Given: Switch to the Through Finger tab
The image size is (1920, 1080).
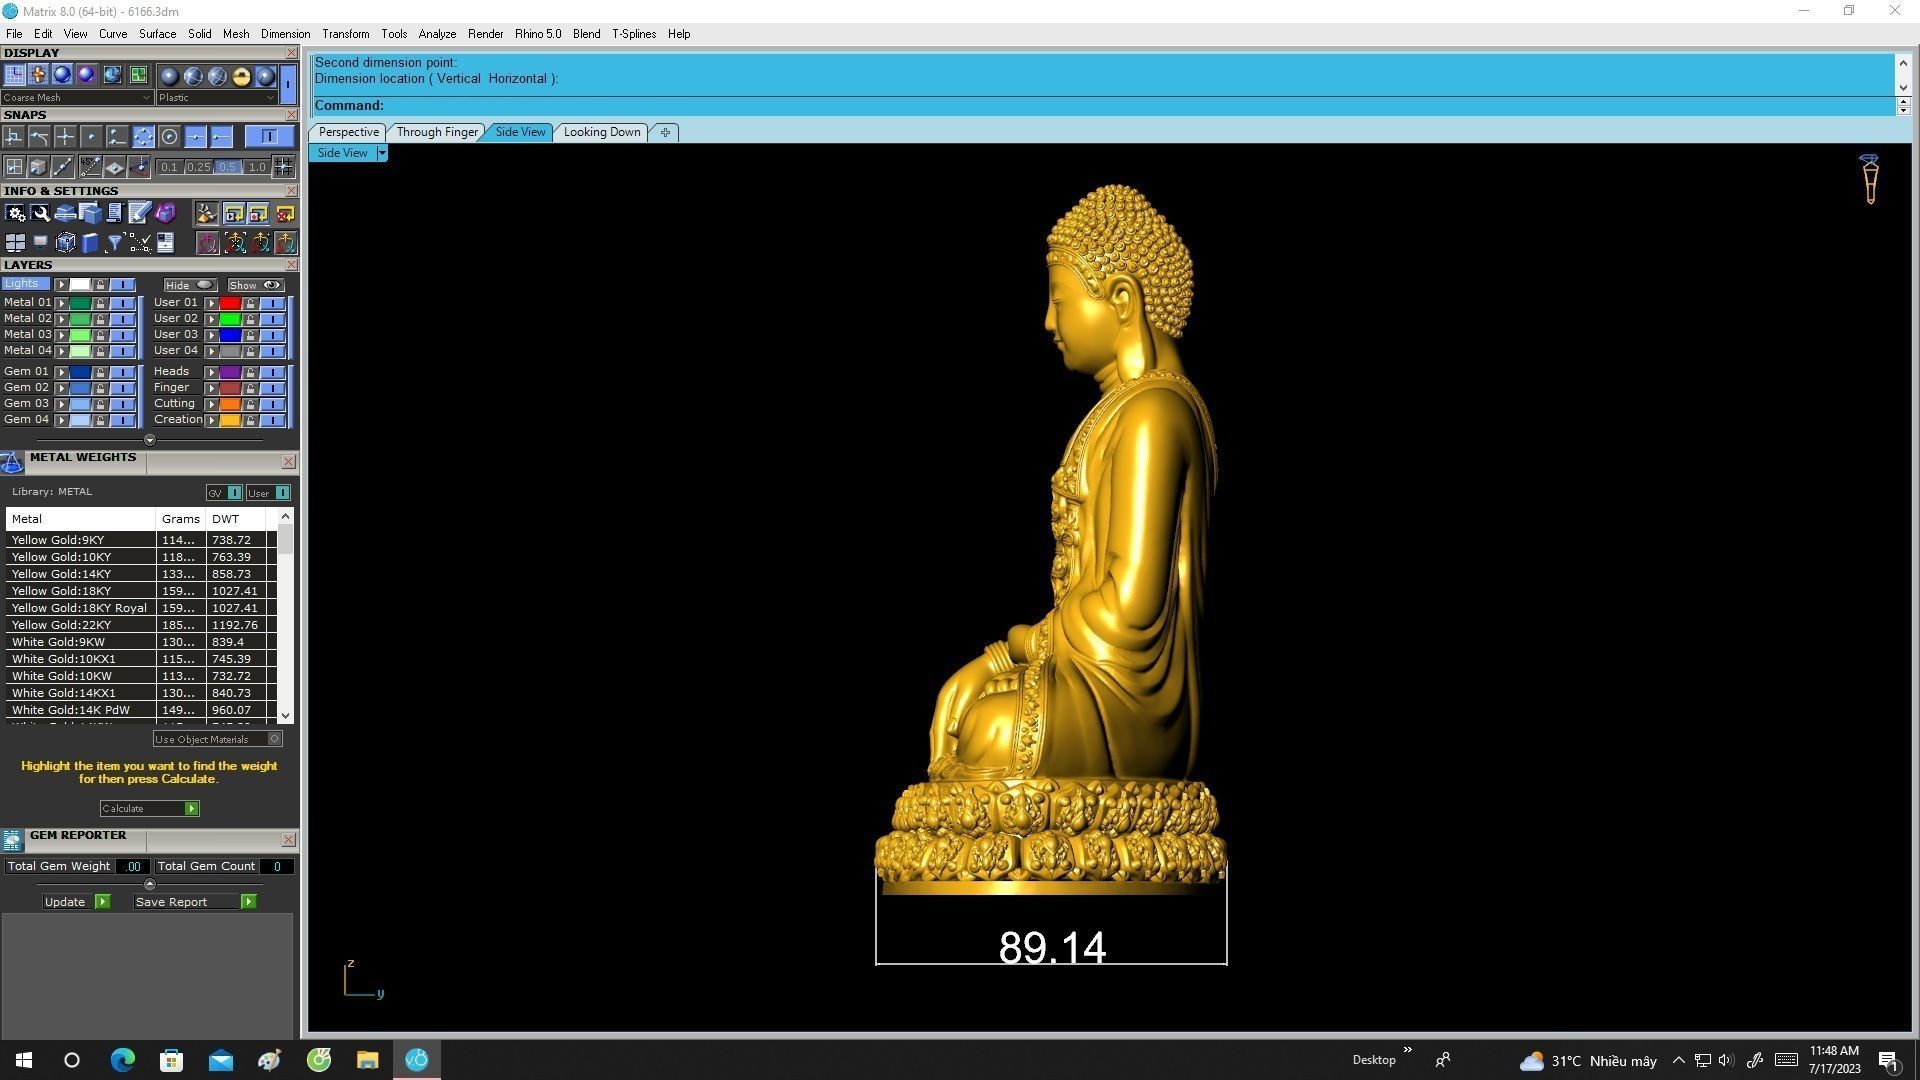Looking at the screenshot, I should [x=437, y=132].
